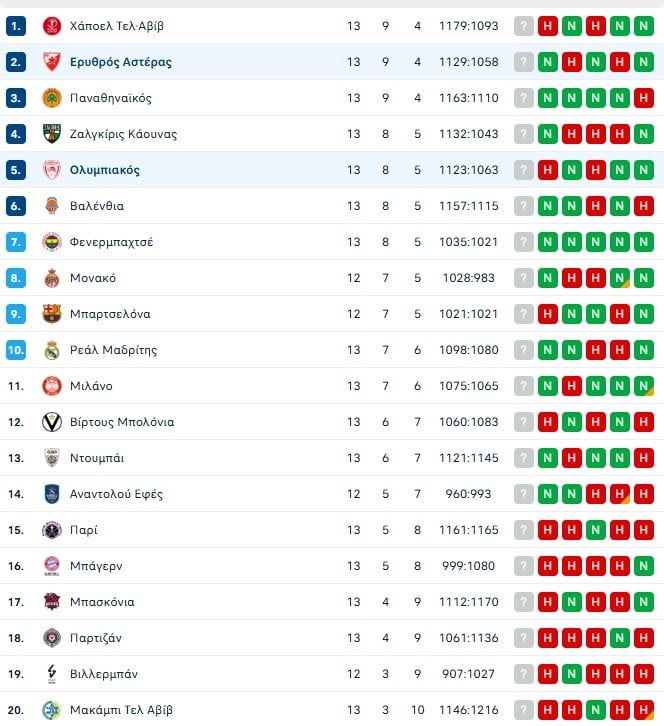Go to the Μιλάνο team link
This screenshot has height=726, width=664.
coord(91,386)
